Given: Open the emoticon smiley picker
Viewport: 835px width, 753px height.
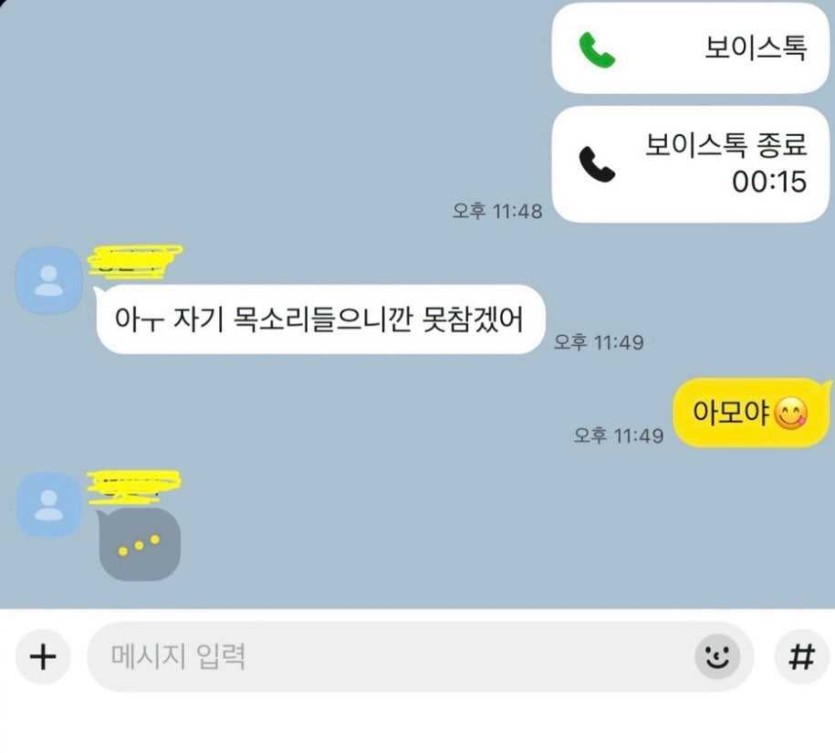Looking at the screenshot, I should point(717,656).
